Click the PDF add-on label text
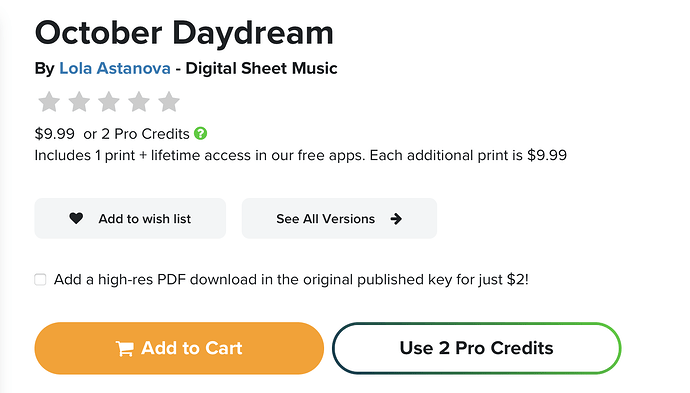 pyautogui.click(x=291, y=279)
